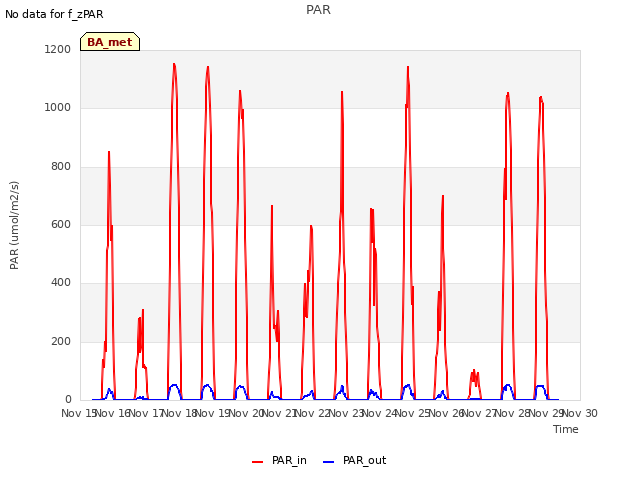This screenshot has height=480, width=640.
Task: Toggle the PAR_in legend entry
Action: (279, 460)
